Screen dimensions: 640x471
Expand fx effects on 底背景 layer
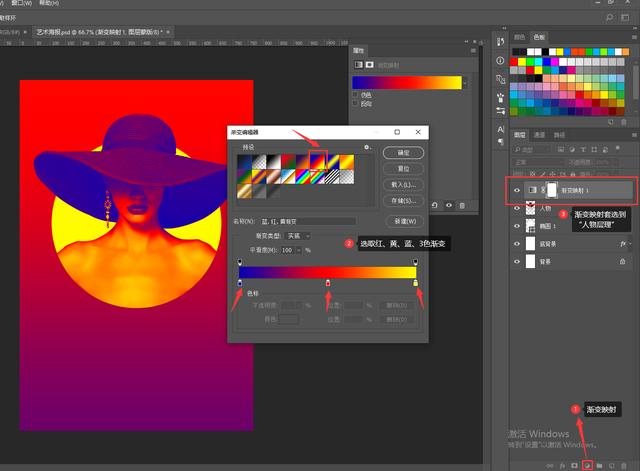[x=631, y=244]
